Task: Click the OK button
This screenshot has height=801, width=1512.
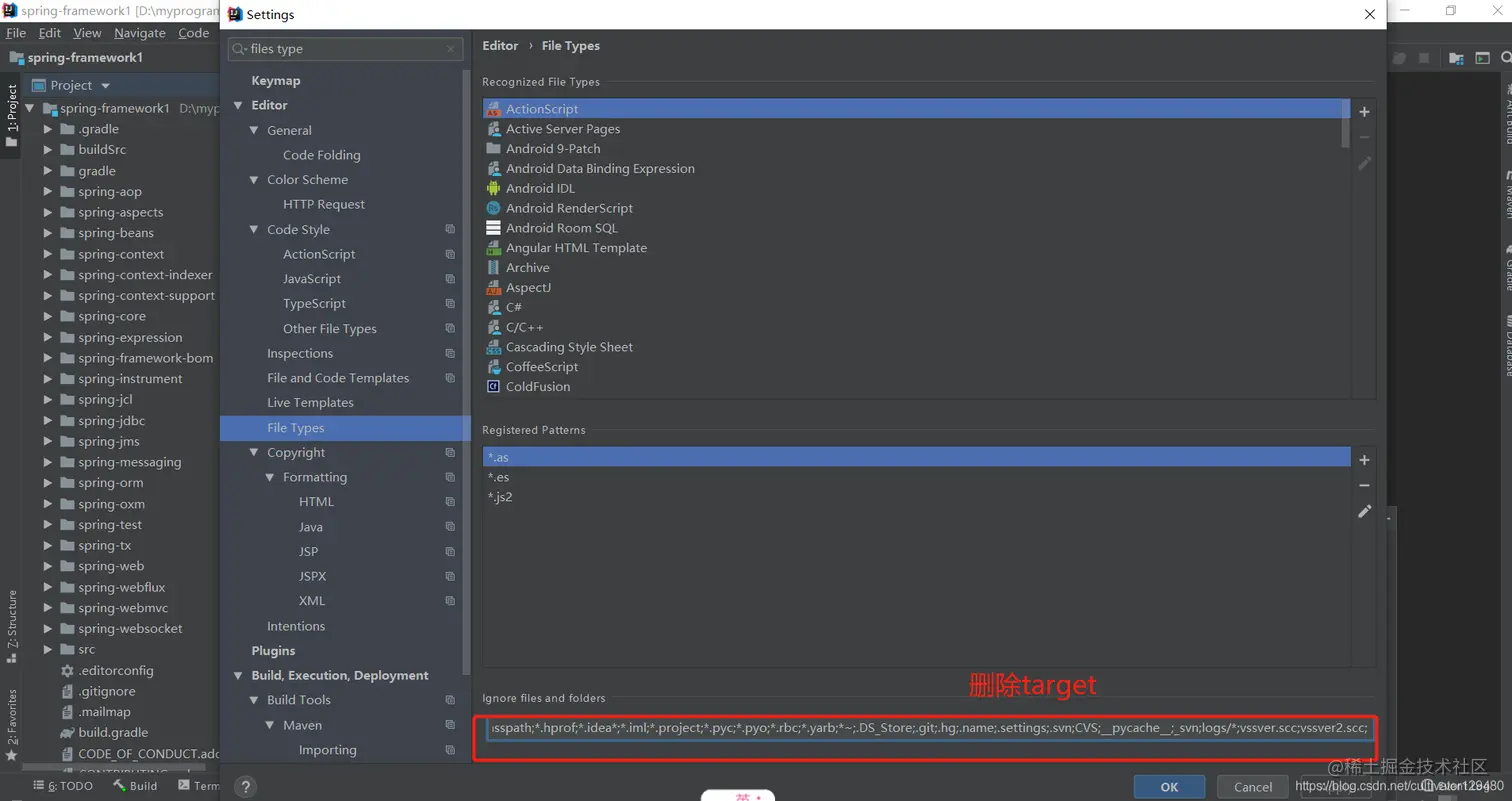Action: [x=1169, y=787]
